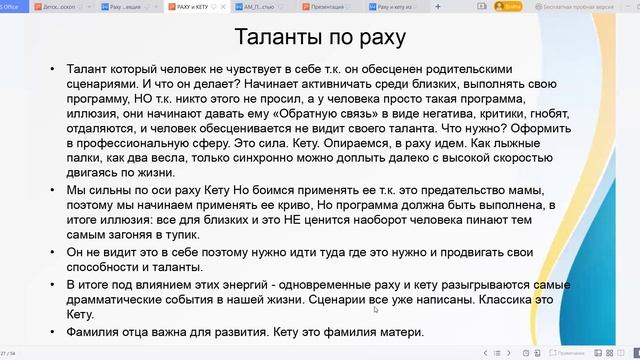
Task: Open slide list menu in status bar
Action: click(x=497, y=353)
